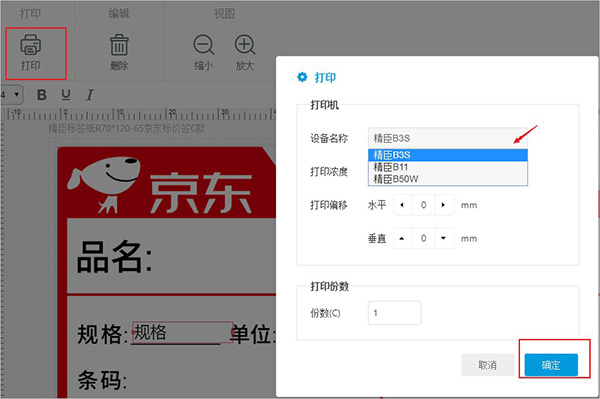Select 精臣B50W in the device list
This screenshot has width=600, height=399.
pyautogui.click(x=448, y=179)
